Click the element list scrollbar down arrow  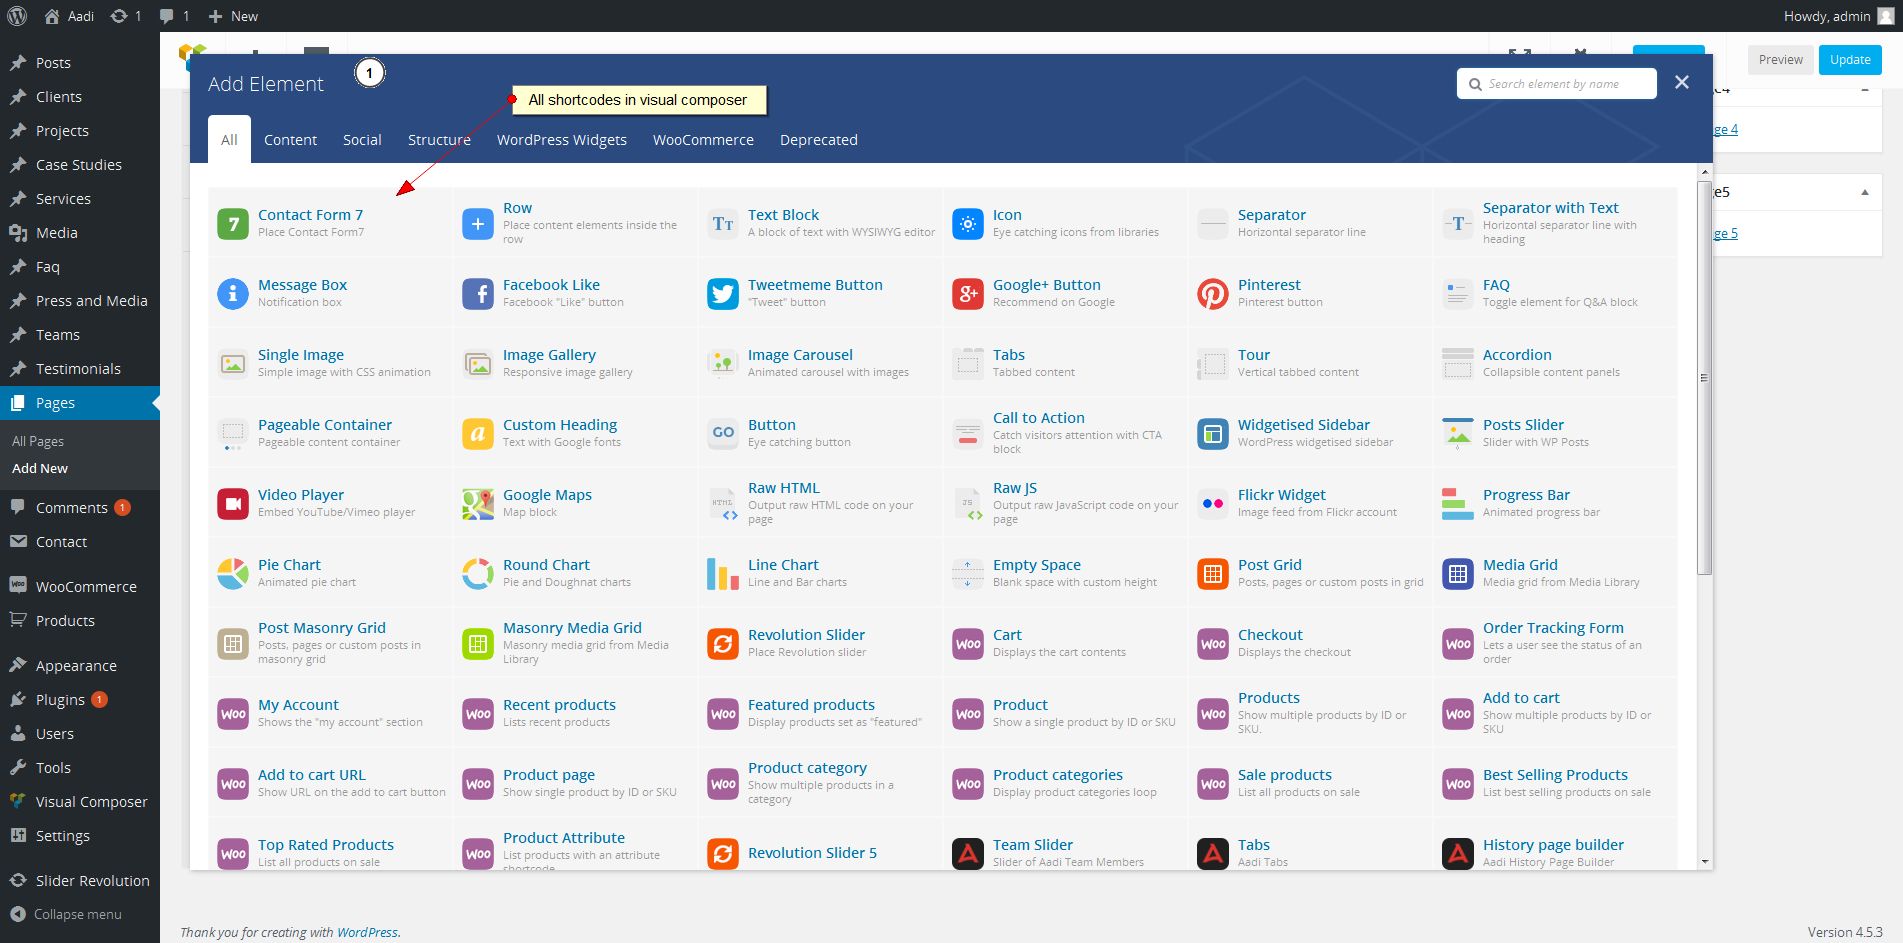pyautogui.click(x=1705, y=862)
